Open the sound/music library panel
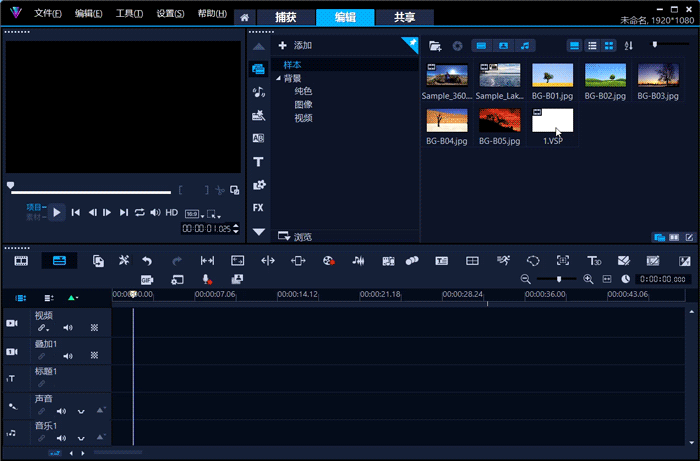The width and height of the screenshot is (700, 461). pyautogui.click(x=258, y=91)
